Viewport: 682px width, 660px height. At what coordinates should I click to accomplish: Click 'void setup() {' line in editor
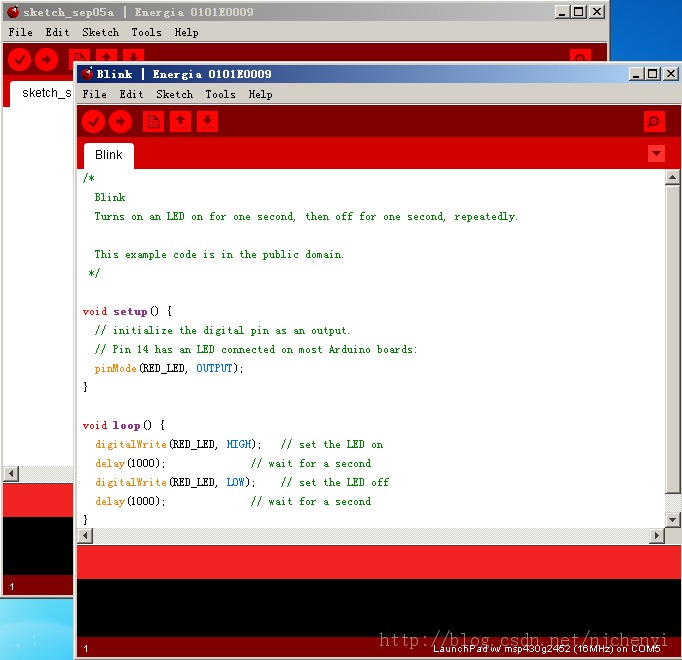(x=127, y=311)
